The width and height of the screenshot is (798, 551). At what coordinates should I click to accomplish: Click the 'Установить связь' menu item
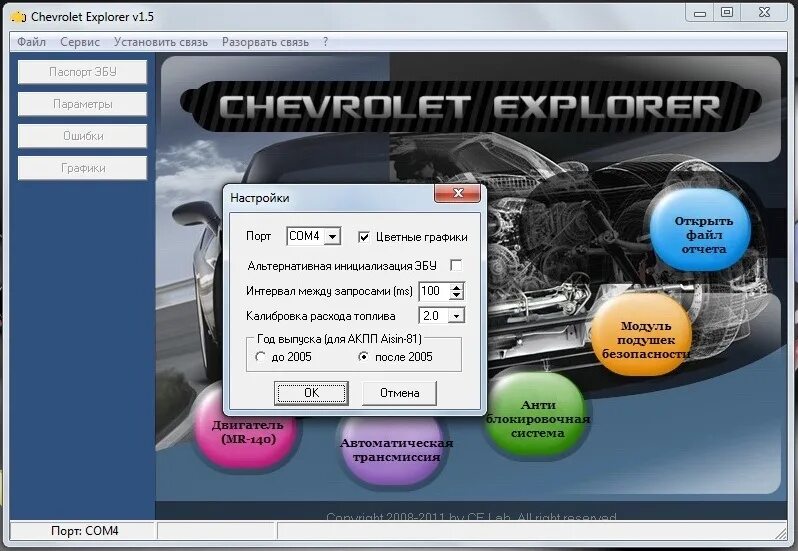pyautogui.click(x=161, y=42)
